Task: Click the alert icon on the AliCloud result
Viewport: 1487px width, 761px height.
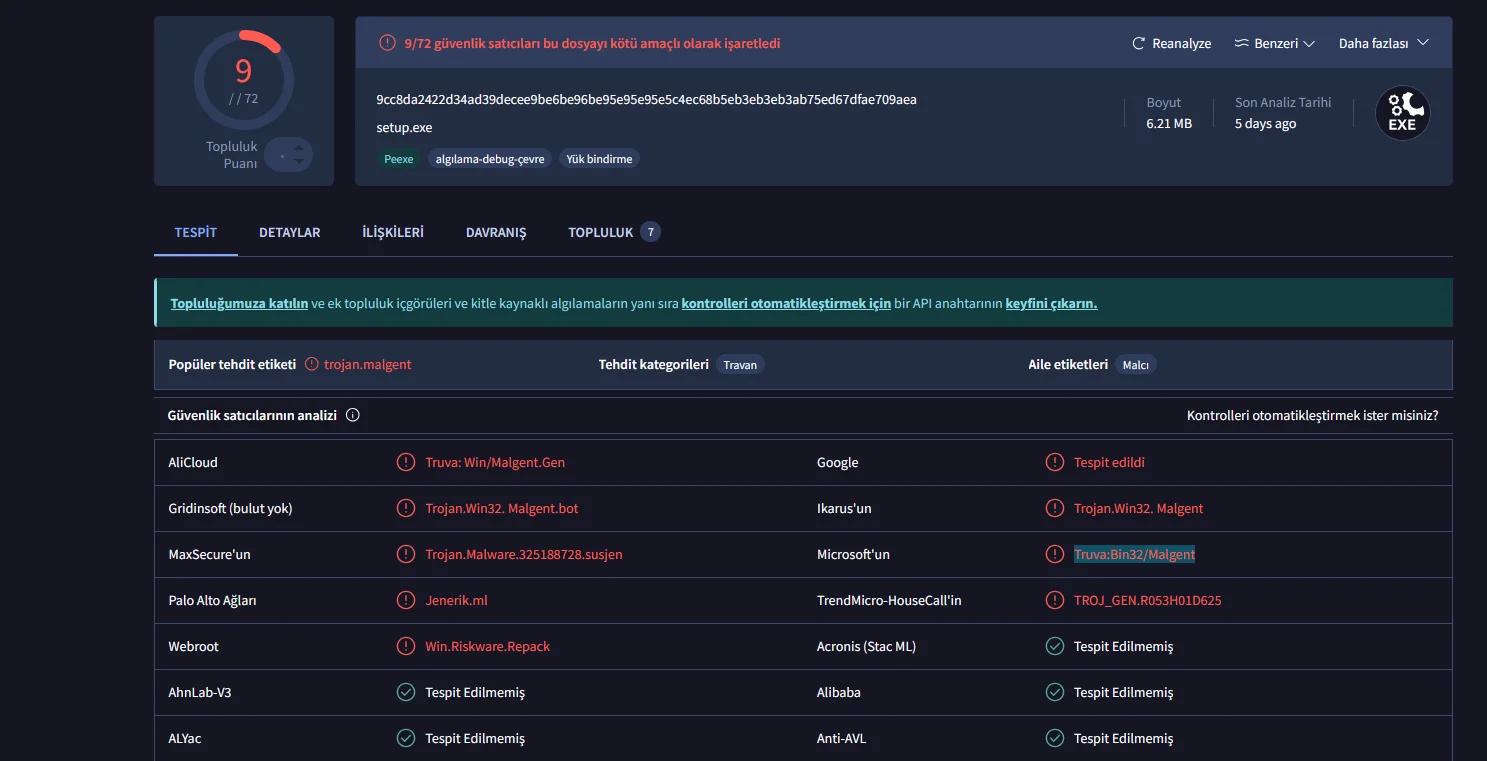Action: point(405,462)
